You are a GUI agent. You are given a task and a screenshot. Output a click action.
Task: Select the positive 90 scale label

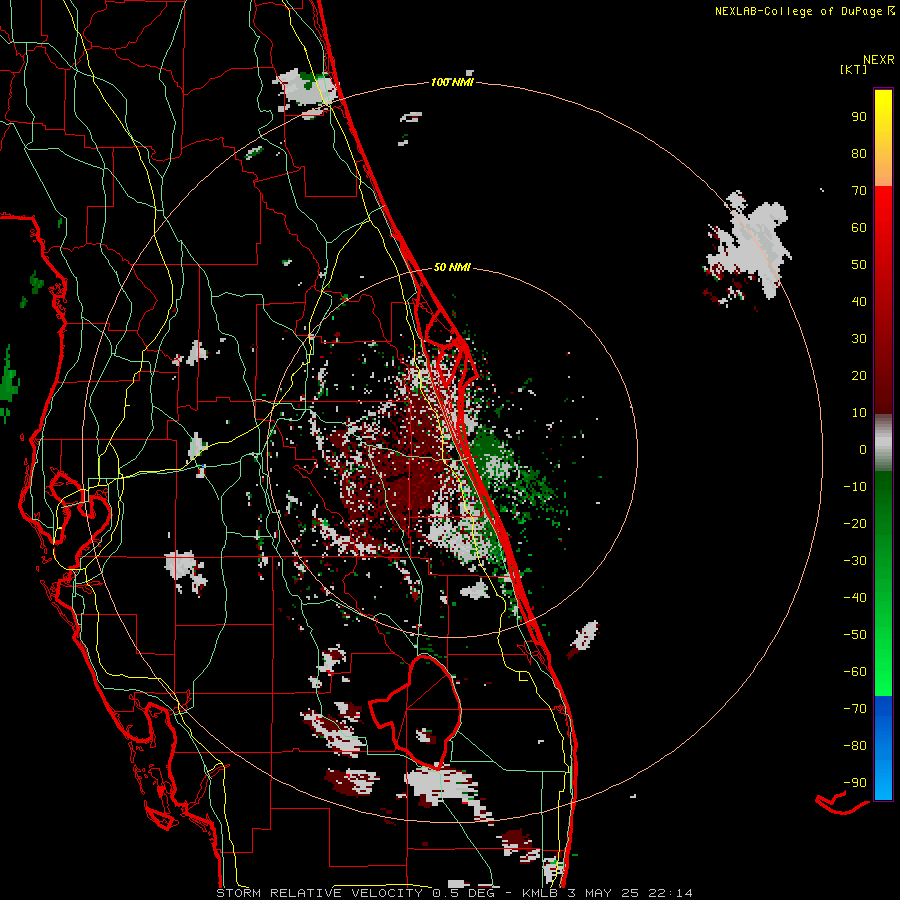pos(859,117)
